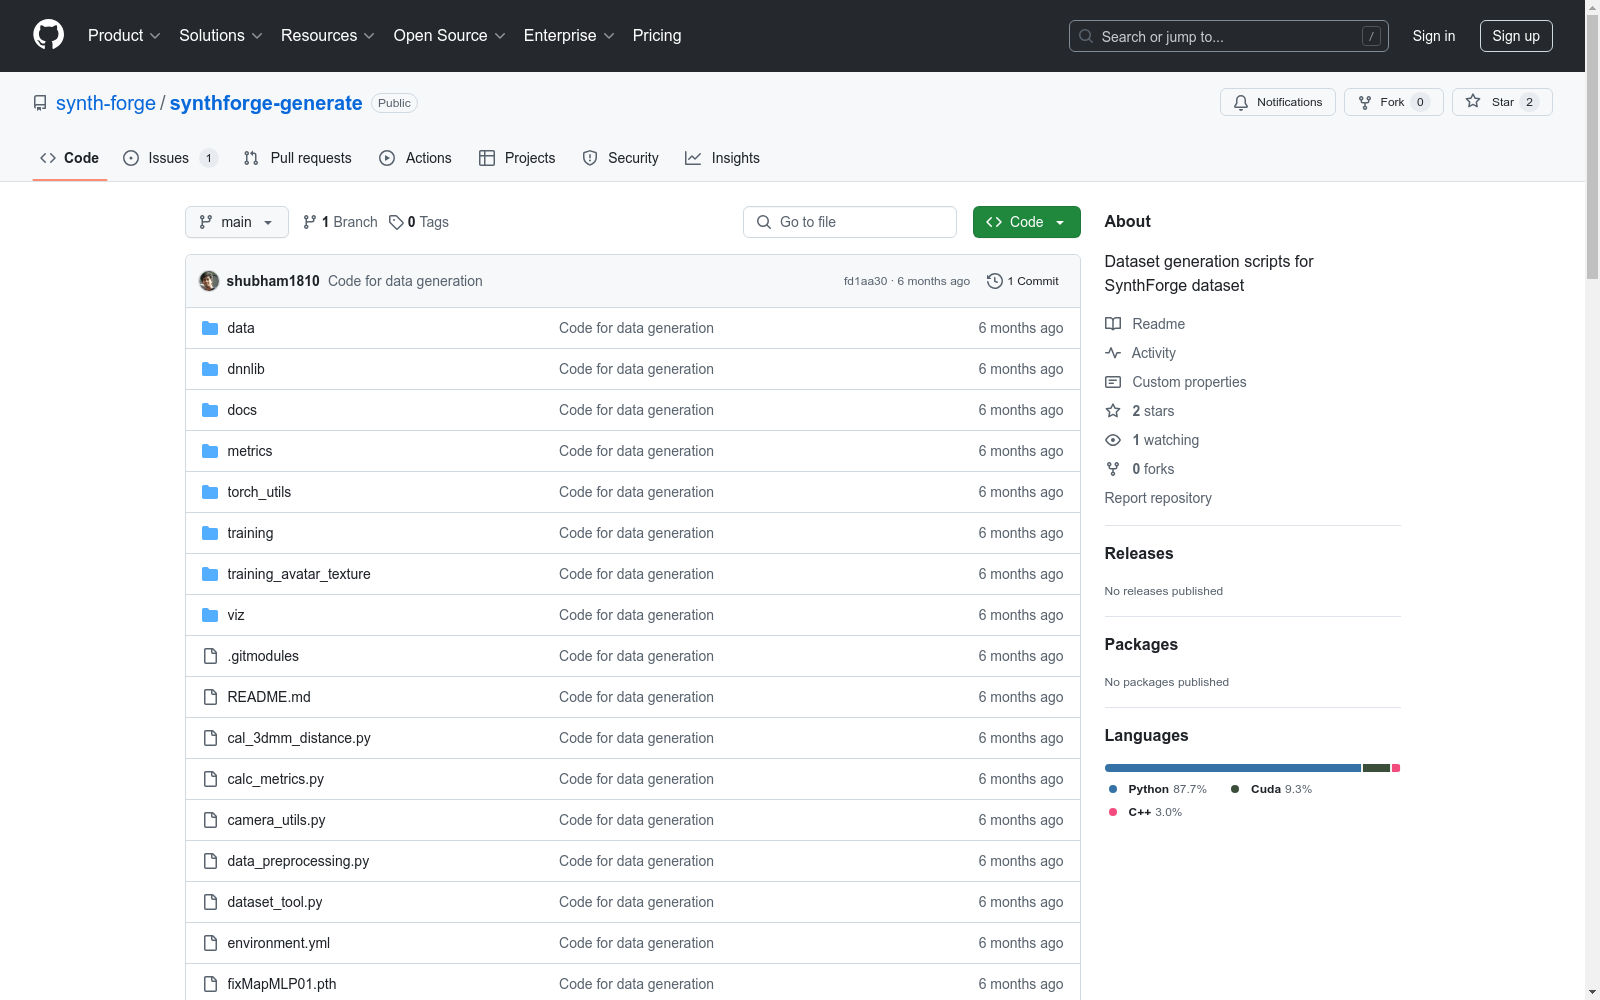The height and width of the screenshot is (1000, 1600).
Task: Open the main branch selector dropdown
Action: 237,222
